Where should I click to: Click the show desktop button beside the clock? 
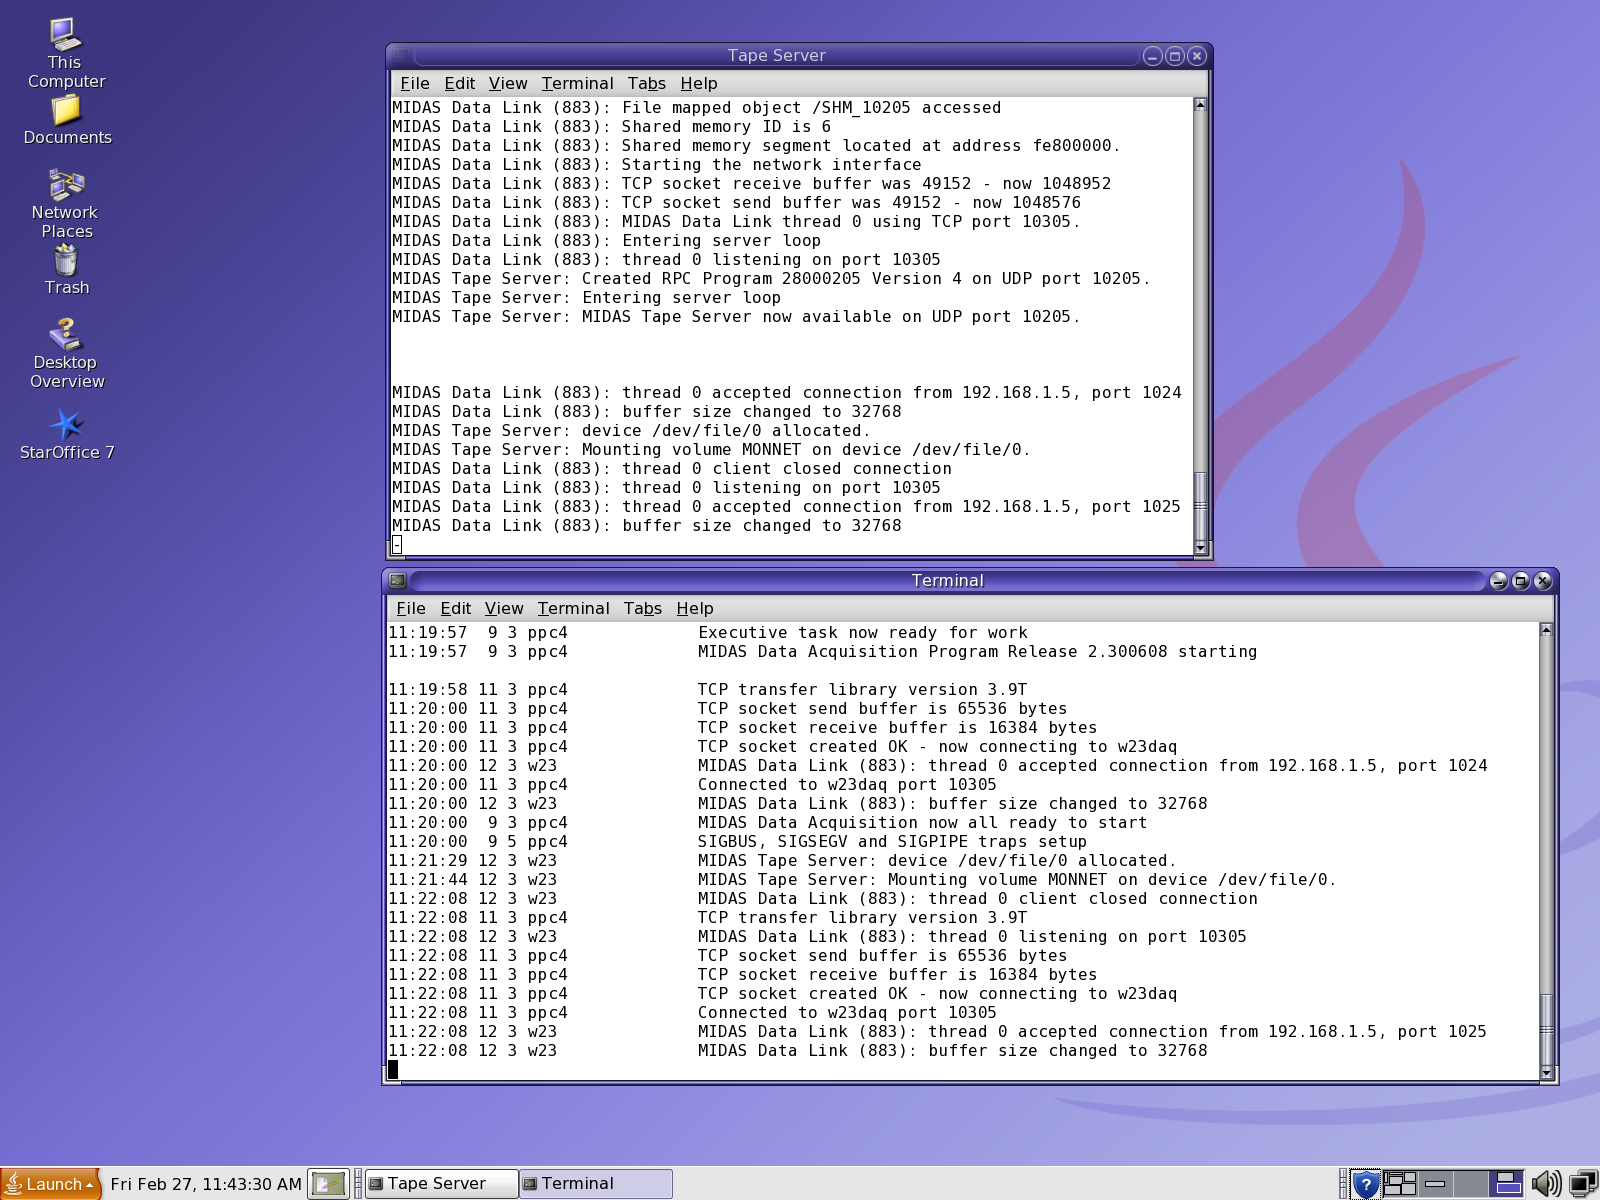coord(328,1184)
